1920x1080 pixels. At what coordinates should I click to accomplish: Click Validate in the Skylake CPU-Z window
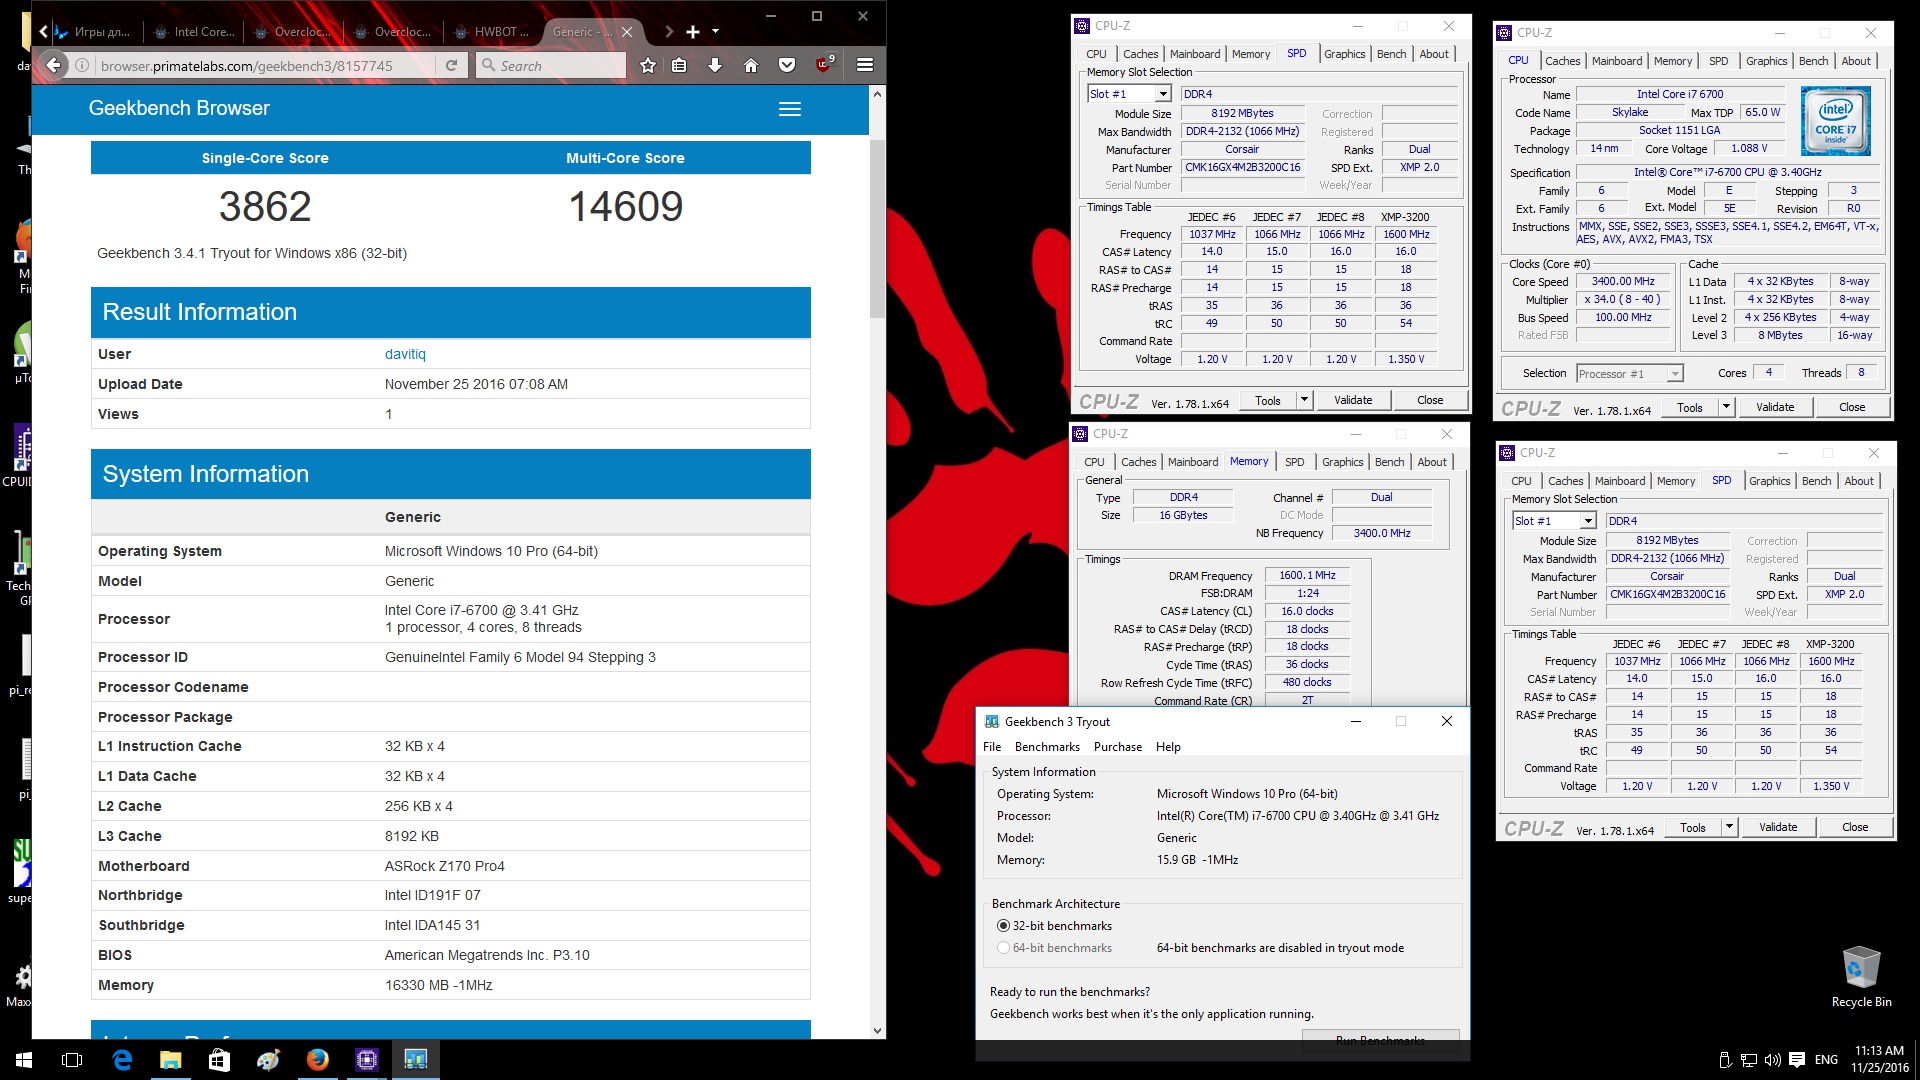(x=1775, y=407)
